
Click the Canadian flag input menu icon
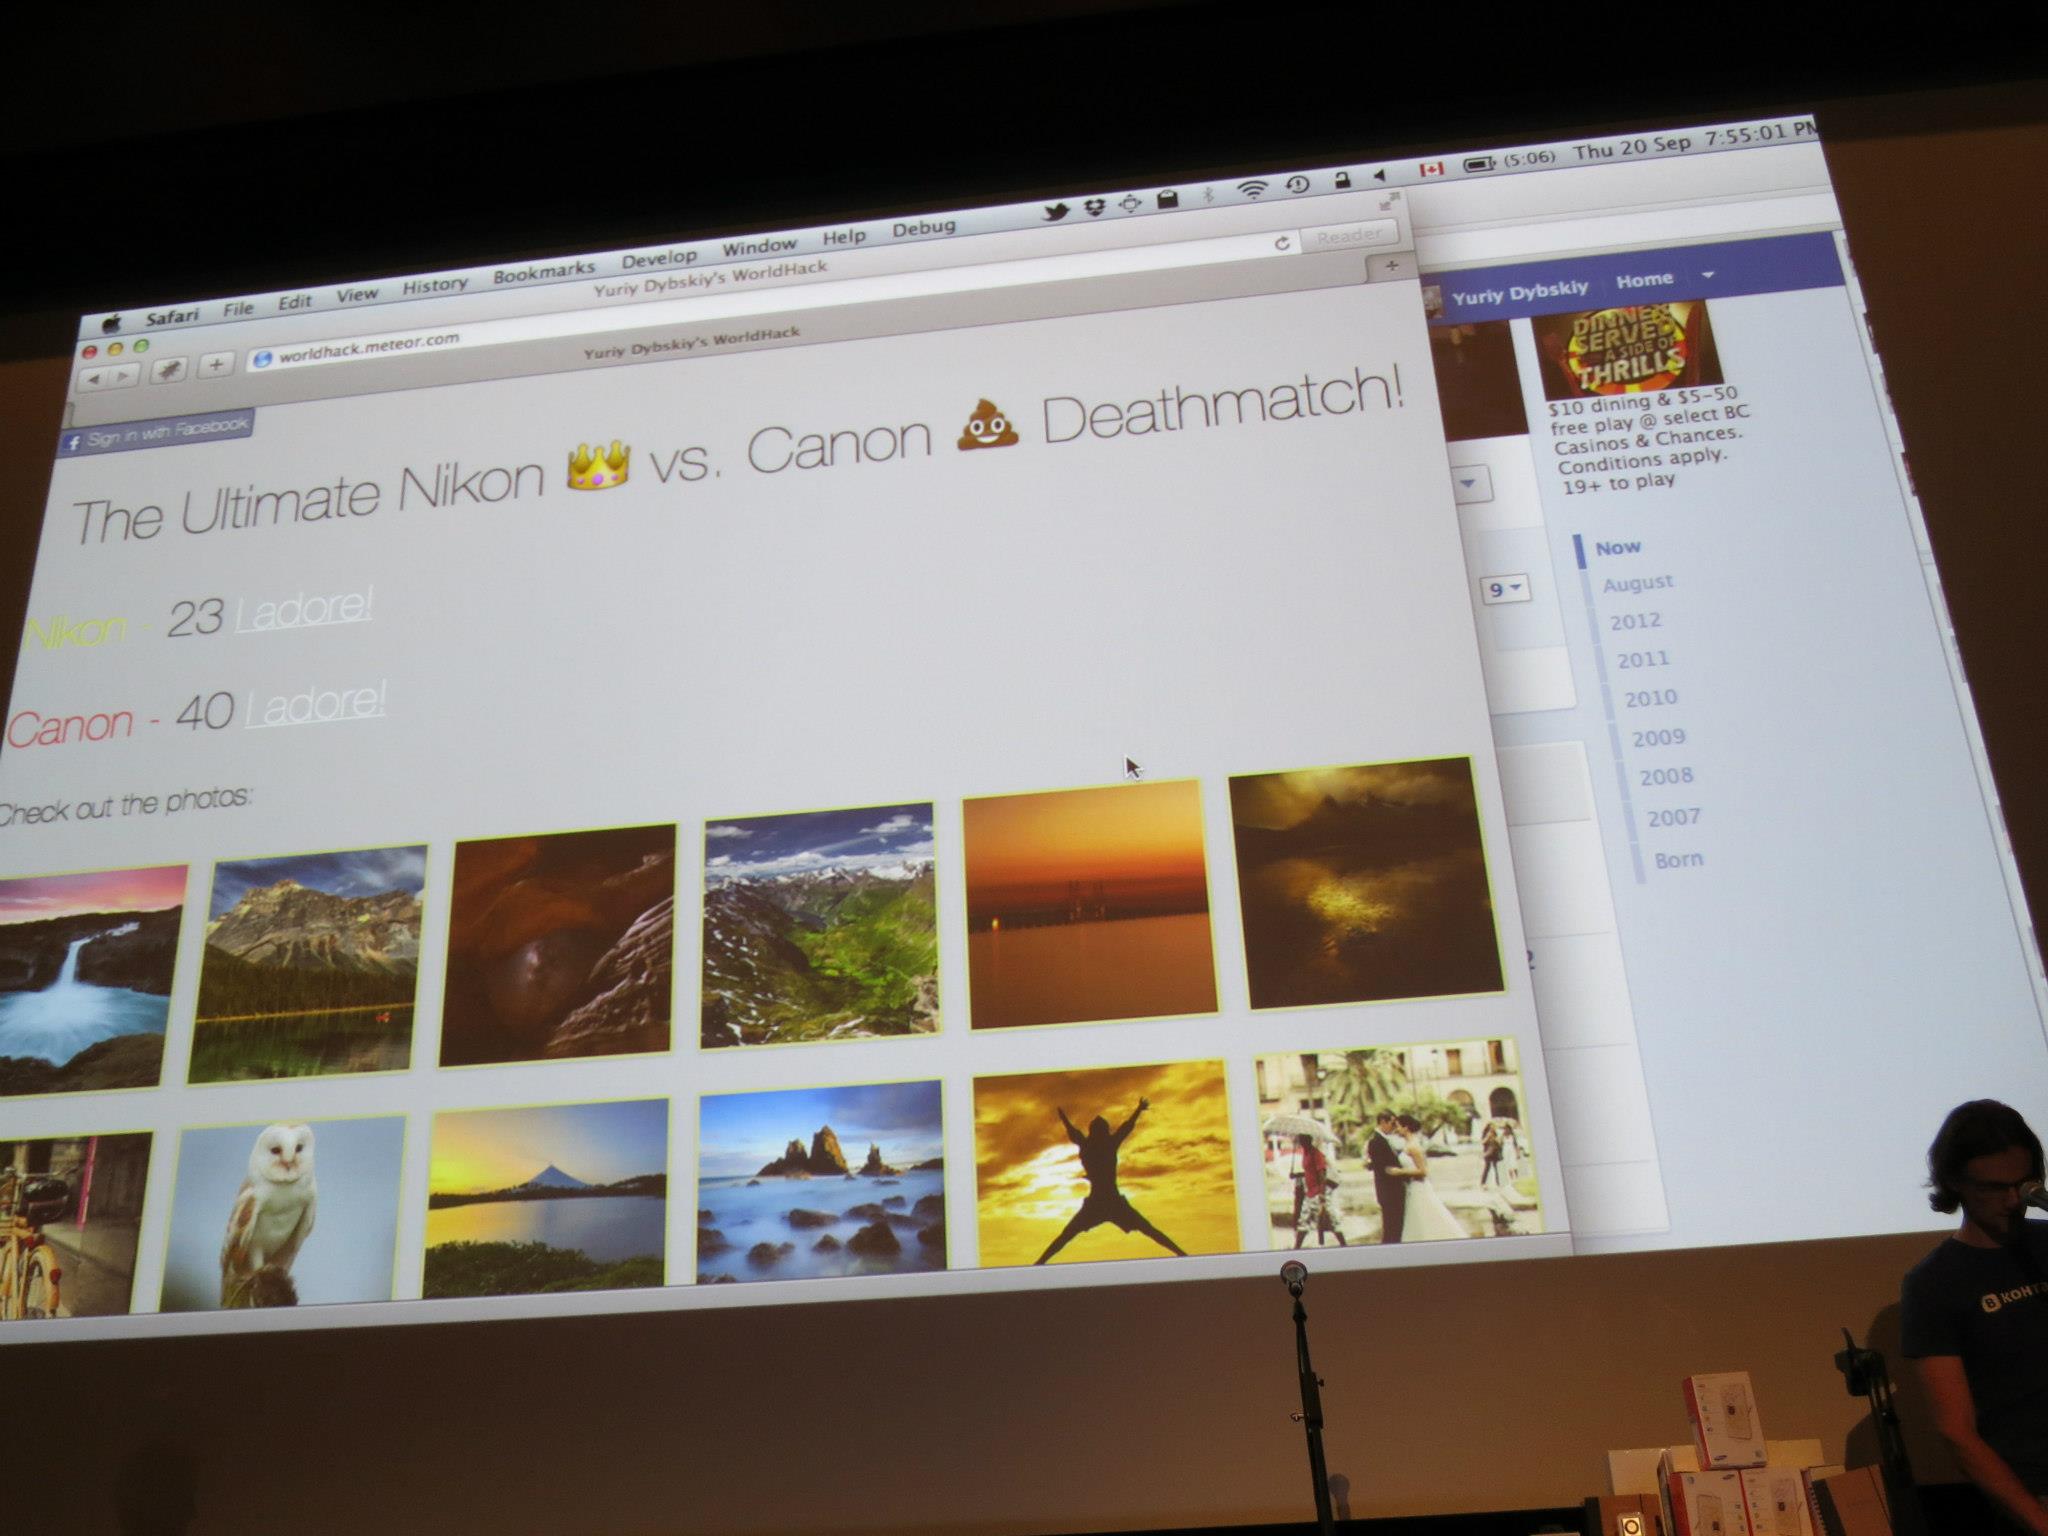pos(1431,170)
